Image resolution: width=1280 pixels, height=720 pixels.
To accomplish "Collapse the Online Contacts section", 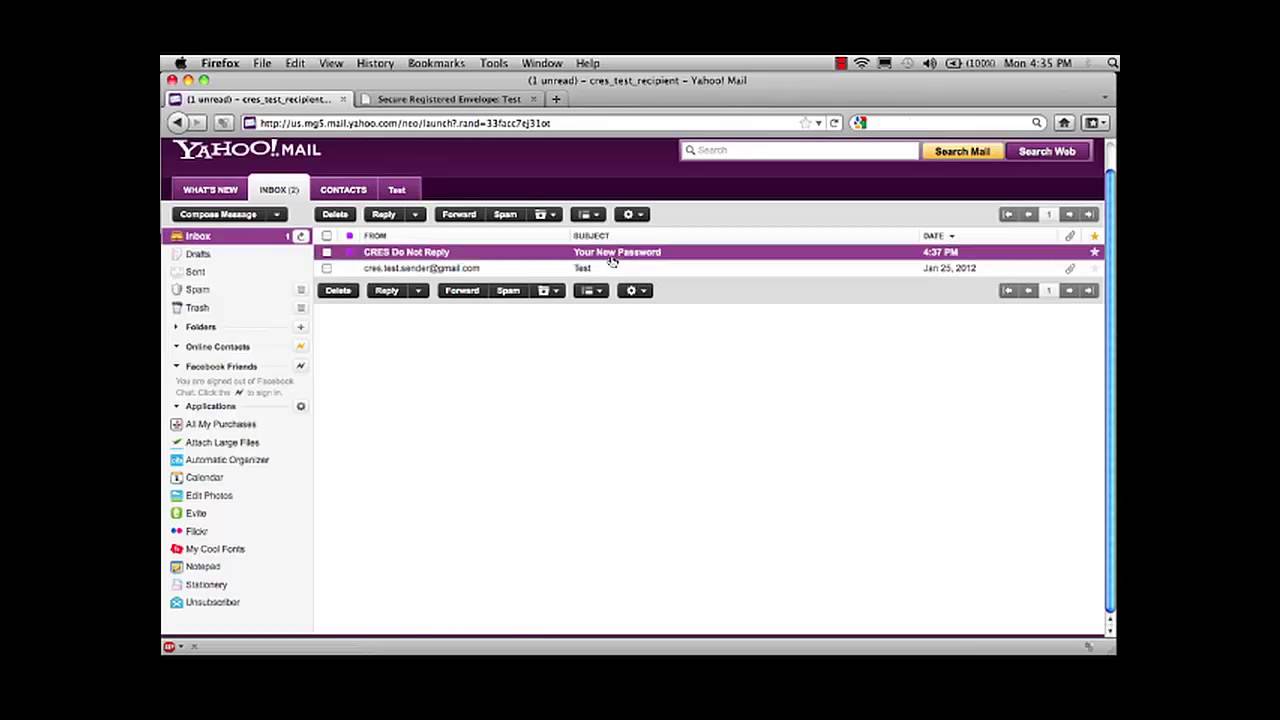I will (177, 347).
